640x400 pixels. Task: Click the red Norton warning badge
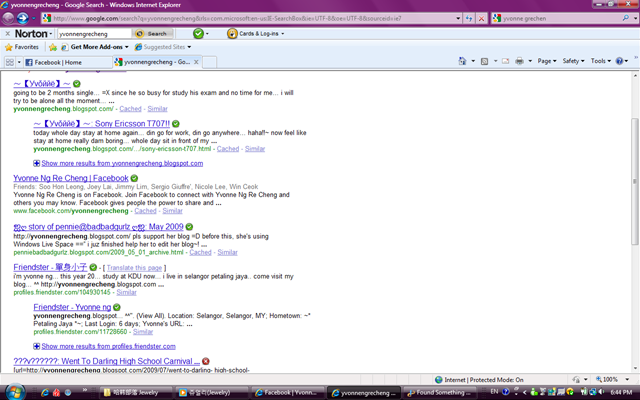[206, 361]
